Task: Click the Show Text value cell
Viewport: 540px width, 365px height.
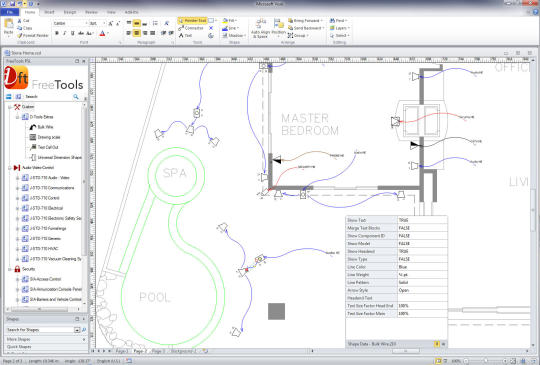Action: click(422, 220)
